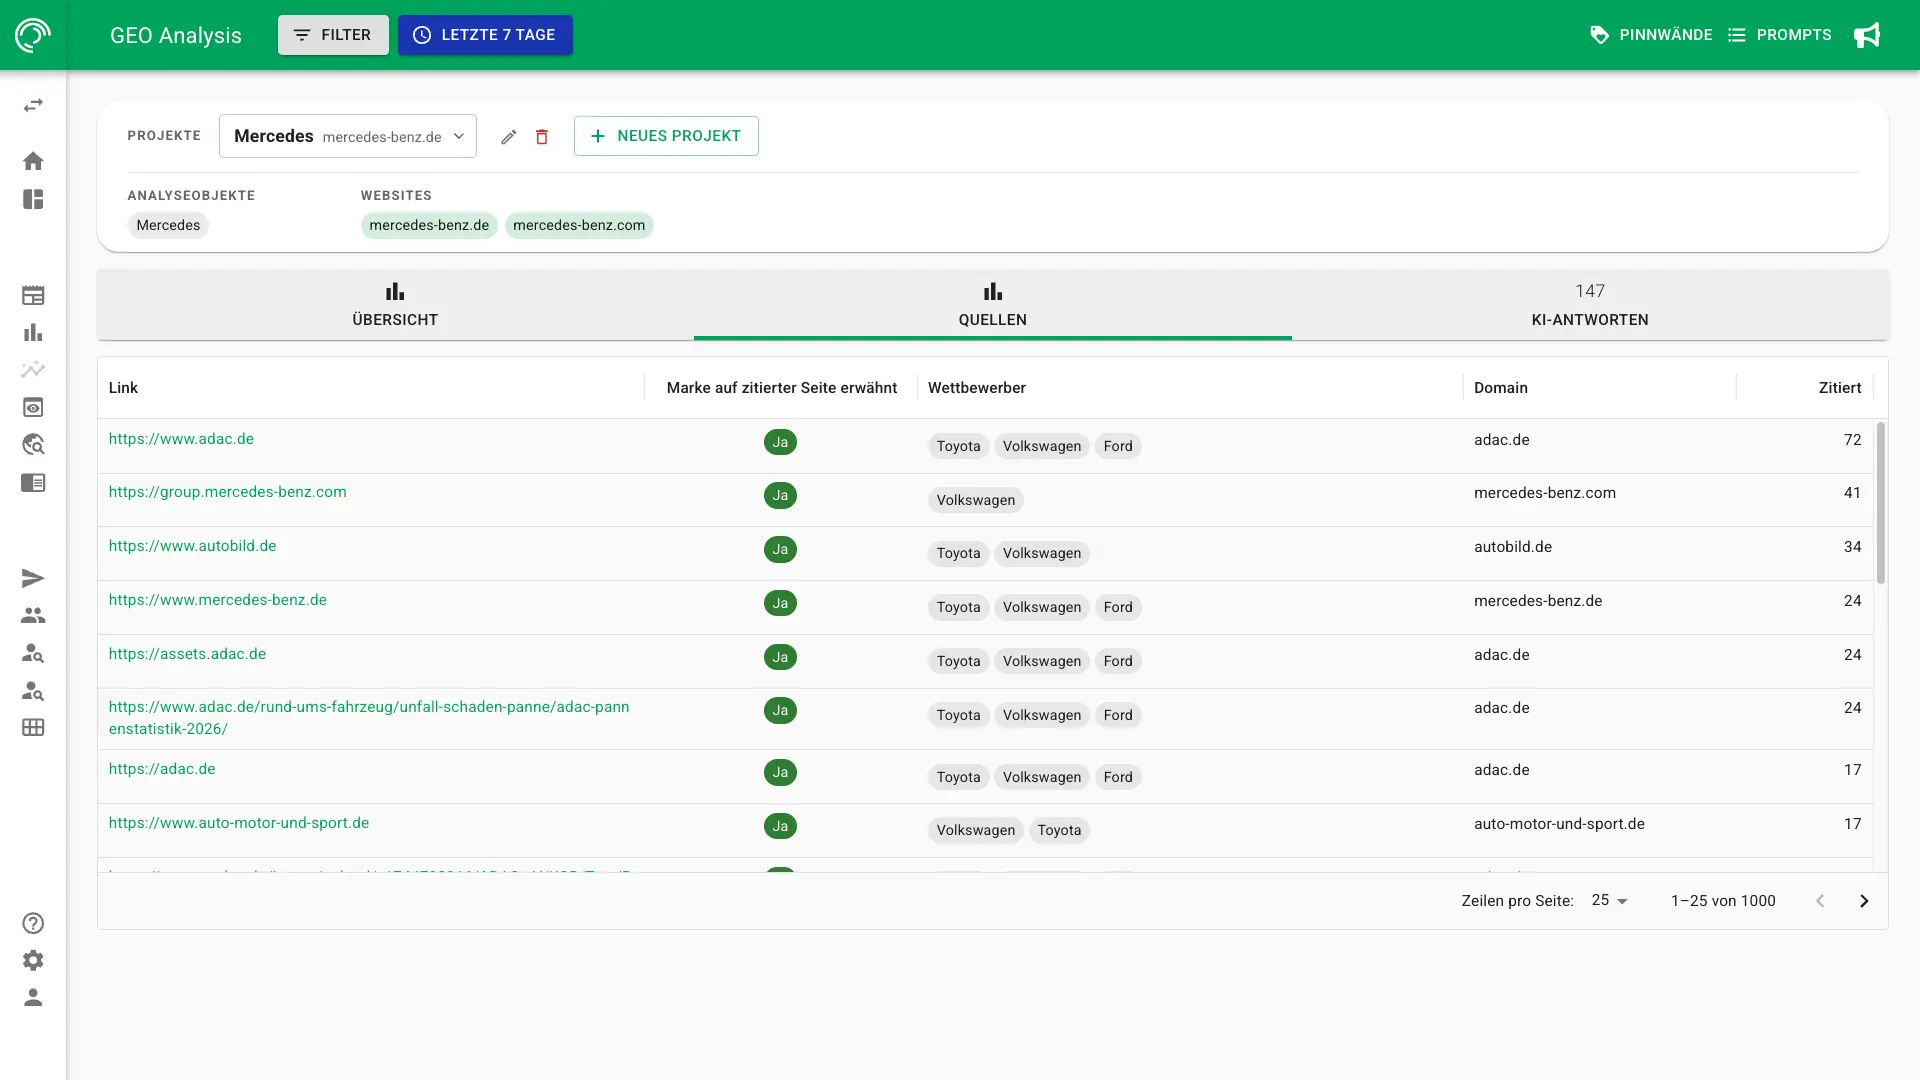The width and height of the screenshot is (1920, 1080).
Task: Select the Quellen tab
Action: coord(992,305)
